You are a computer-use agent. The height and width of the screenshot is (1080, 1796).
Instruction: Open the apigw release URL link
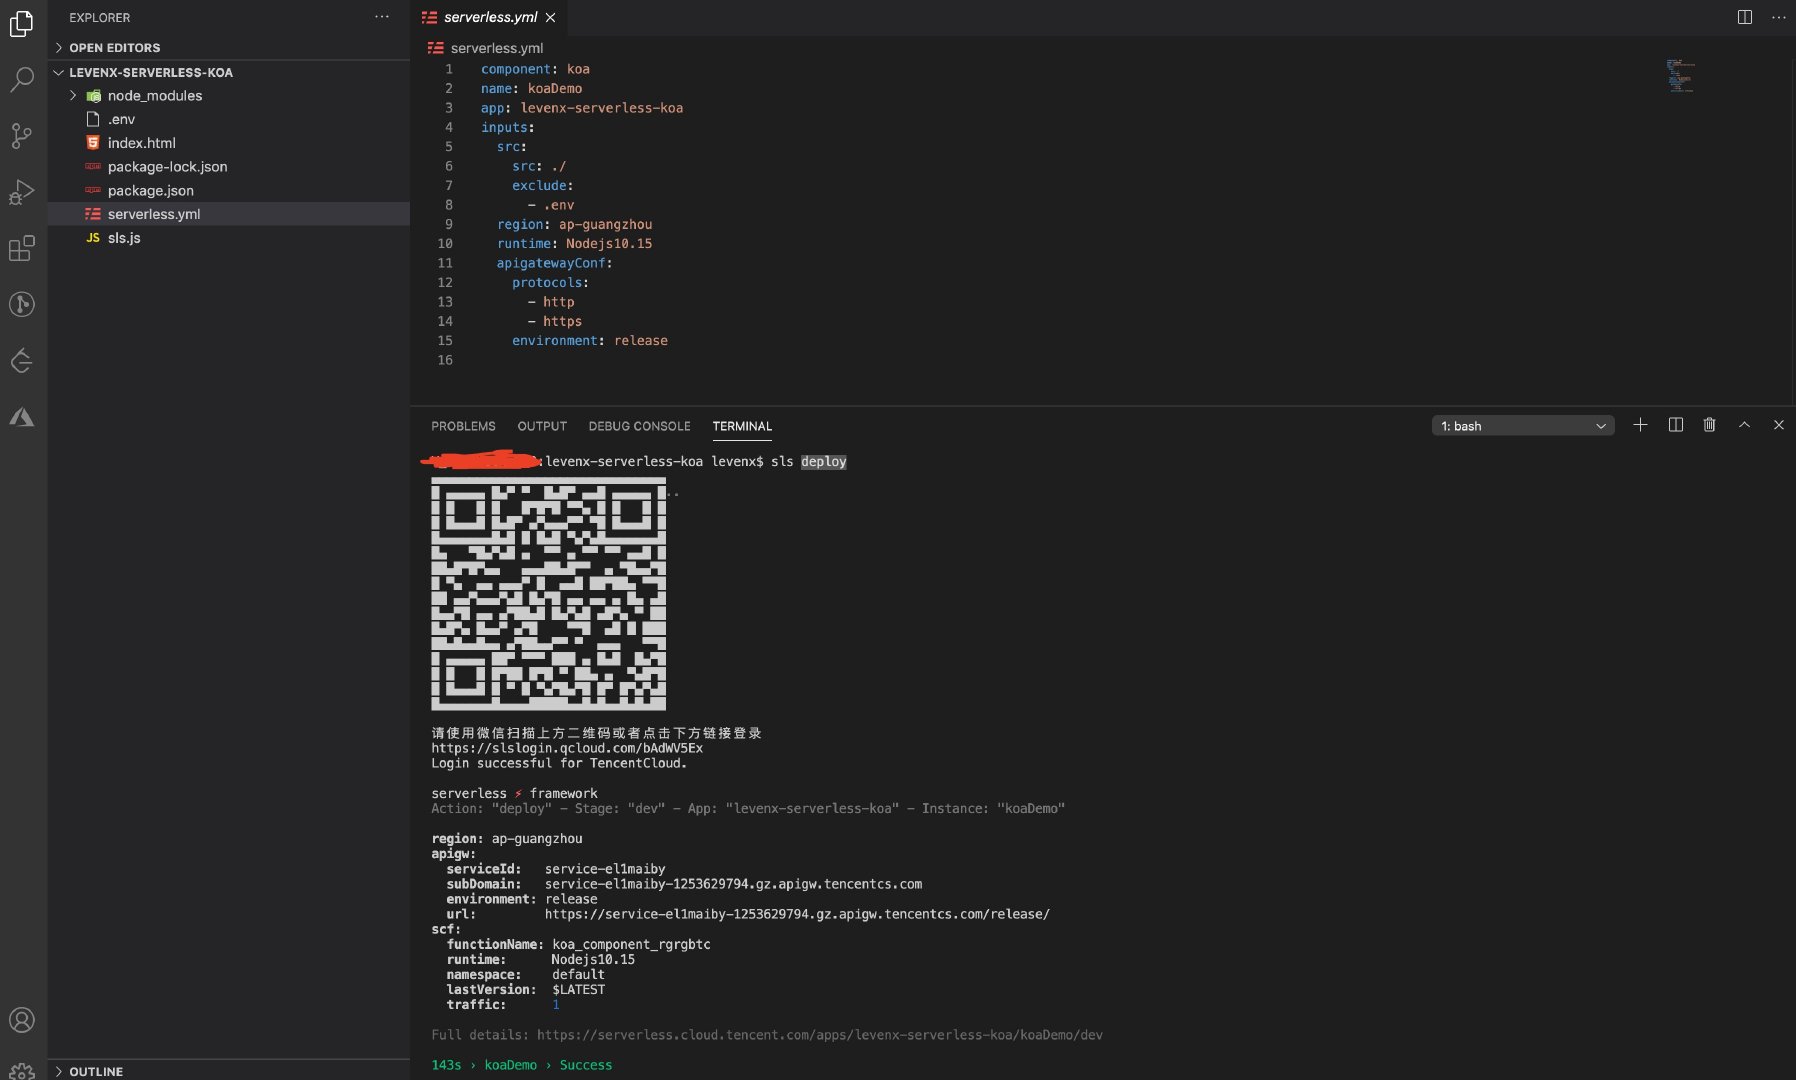click(797, 914)
